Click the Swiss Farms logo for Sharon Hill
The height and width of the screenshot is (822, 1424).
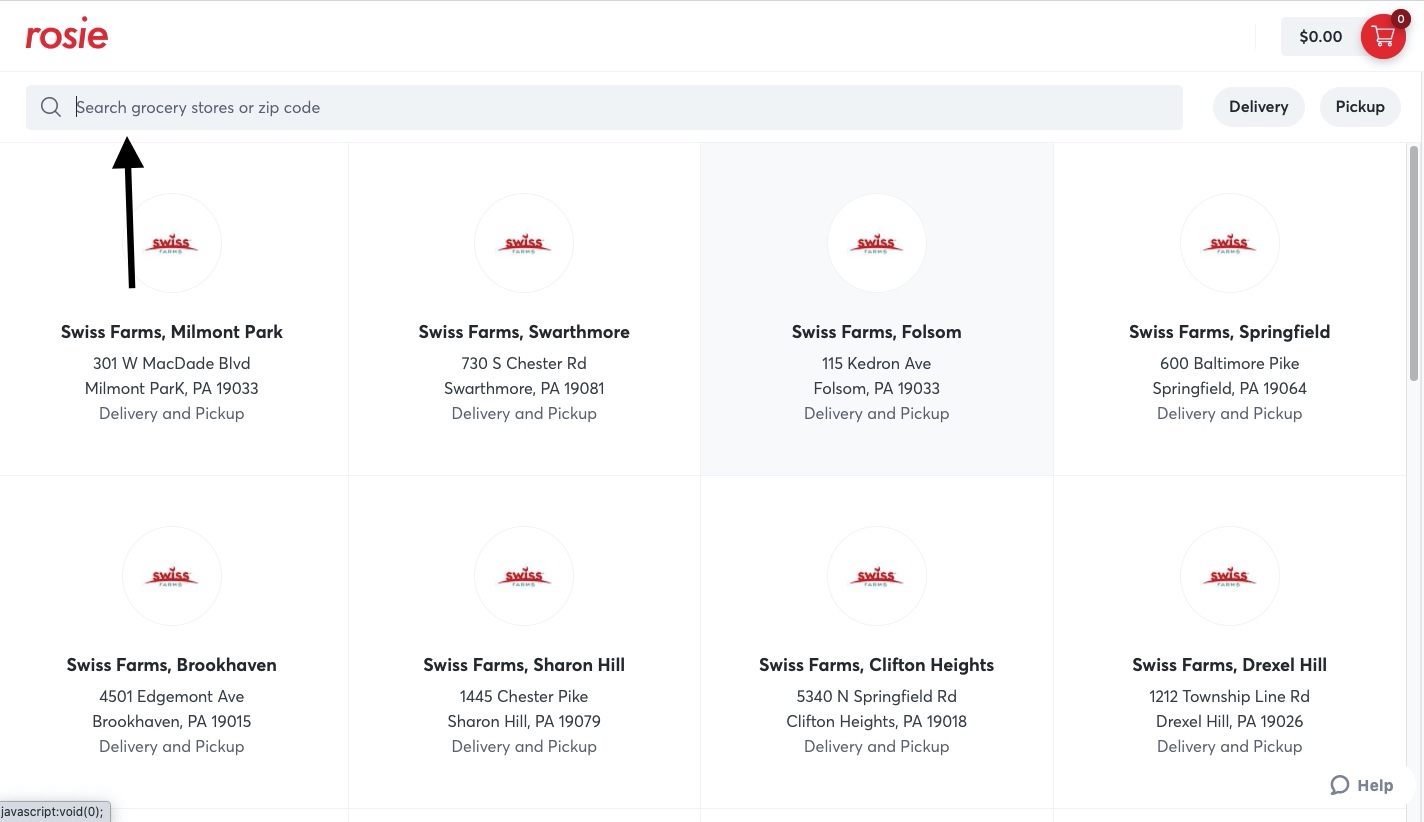click(x=524, y=576)
